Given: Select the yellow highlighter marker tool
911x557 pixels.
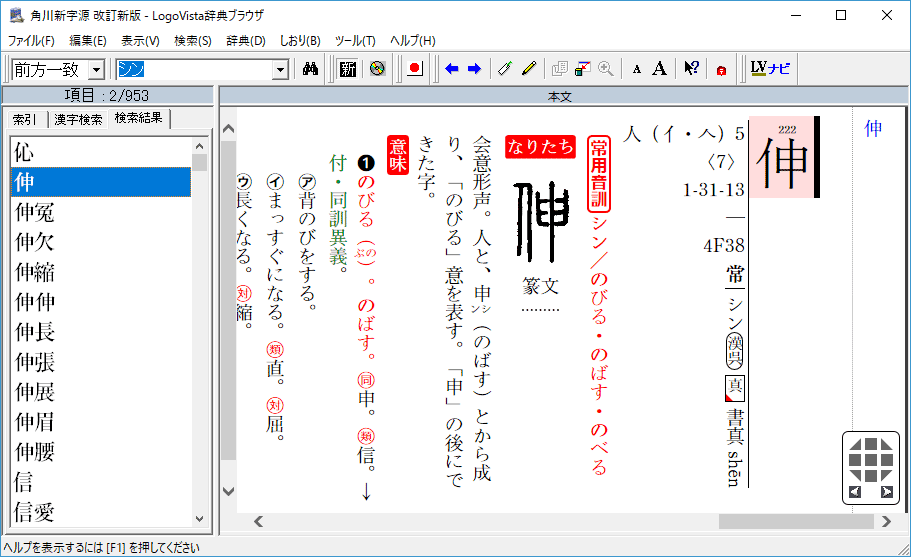Looking at the screenshot, I should pos(529,69).
